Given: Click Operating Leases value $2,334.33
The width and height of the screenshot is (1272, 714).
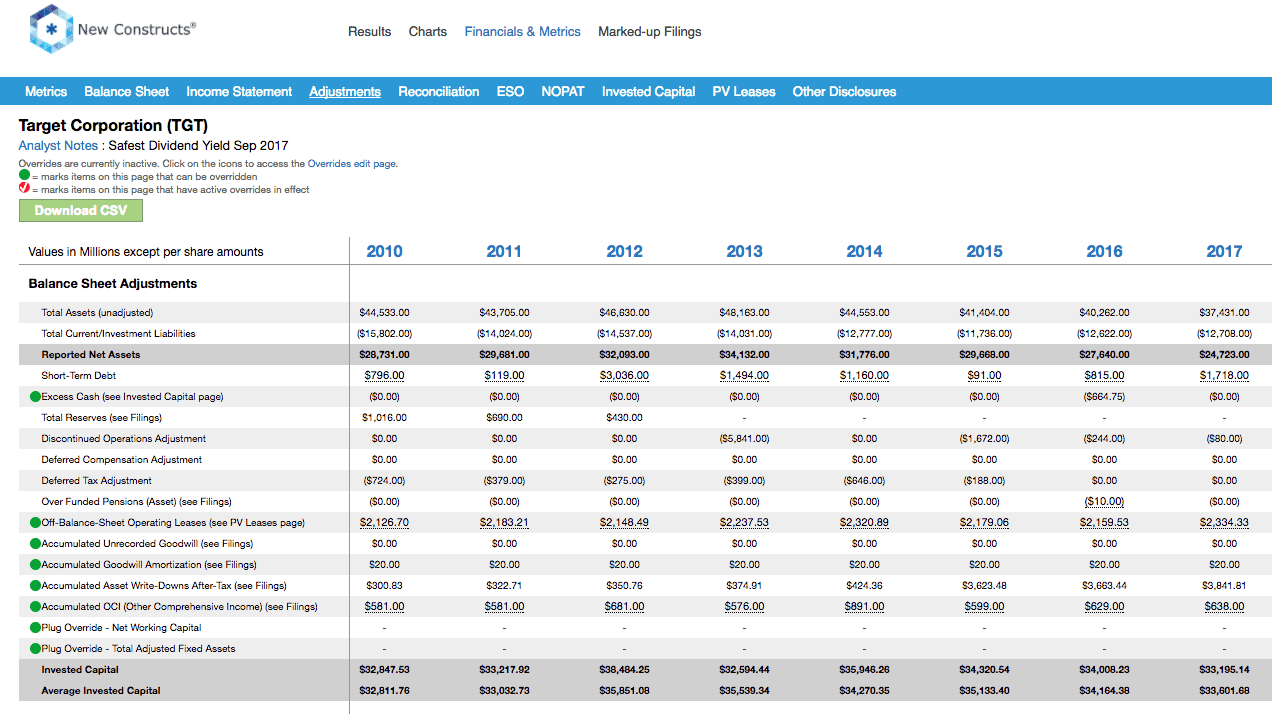Looking at the screenshot, I should pos(1224,523).
